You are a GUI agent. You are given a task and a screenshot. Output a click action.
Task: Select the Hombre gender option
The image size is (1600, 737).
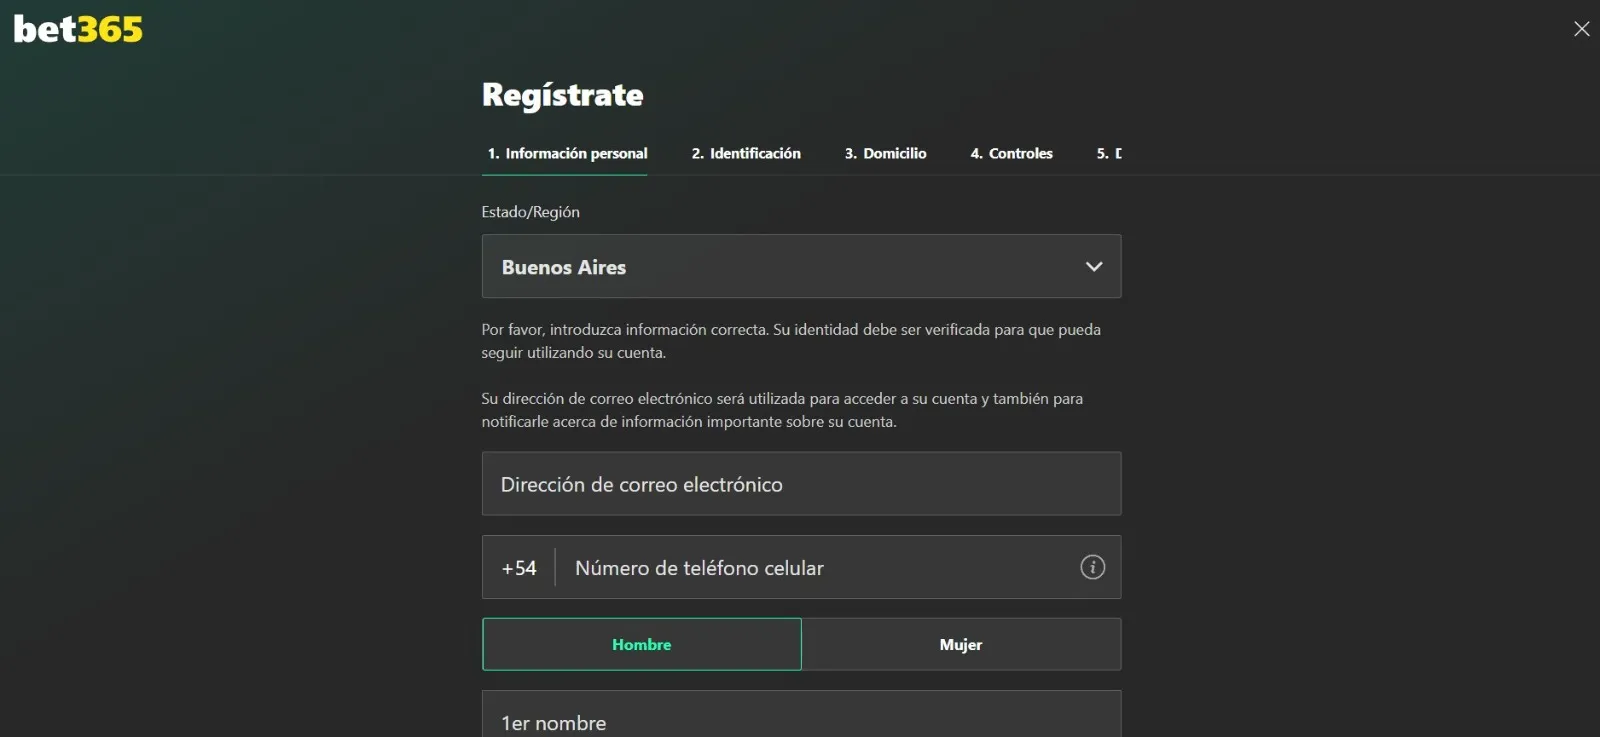tap(641, 644)
